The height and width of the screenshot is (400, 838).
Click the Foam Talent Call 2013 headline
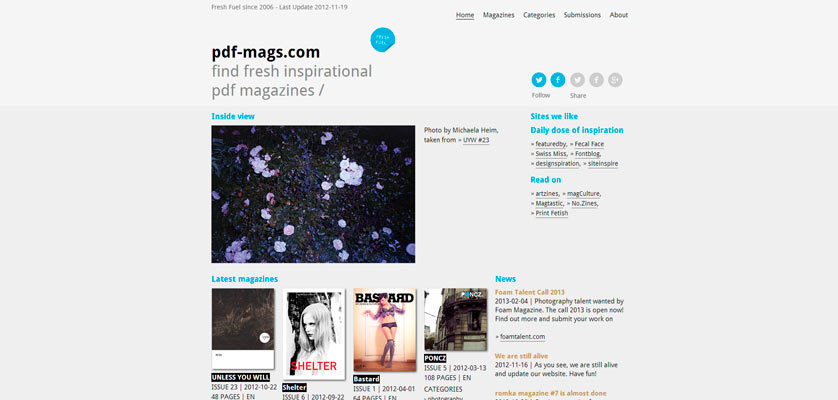click(530, 293)
